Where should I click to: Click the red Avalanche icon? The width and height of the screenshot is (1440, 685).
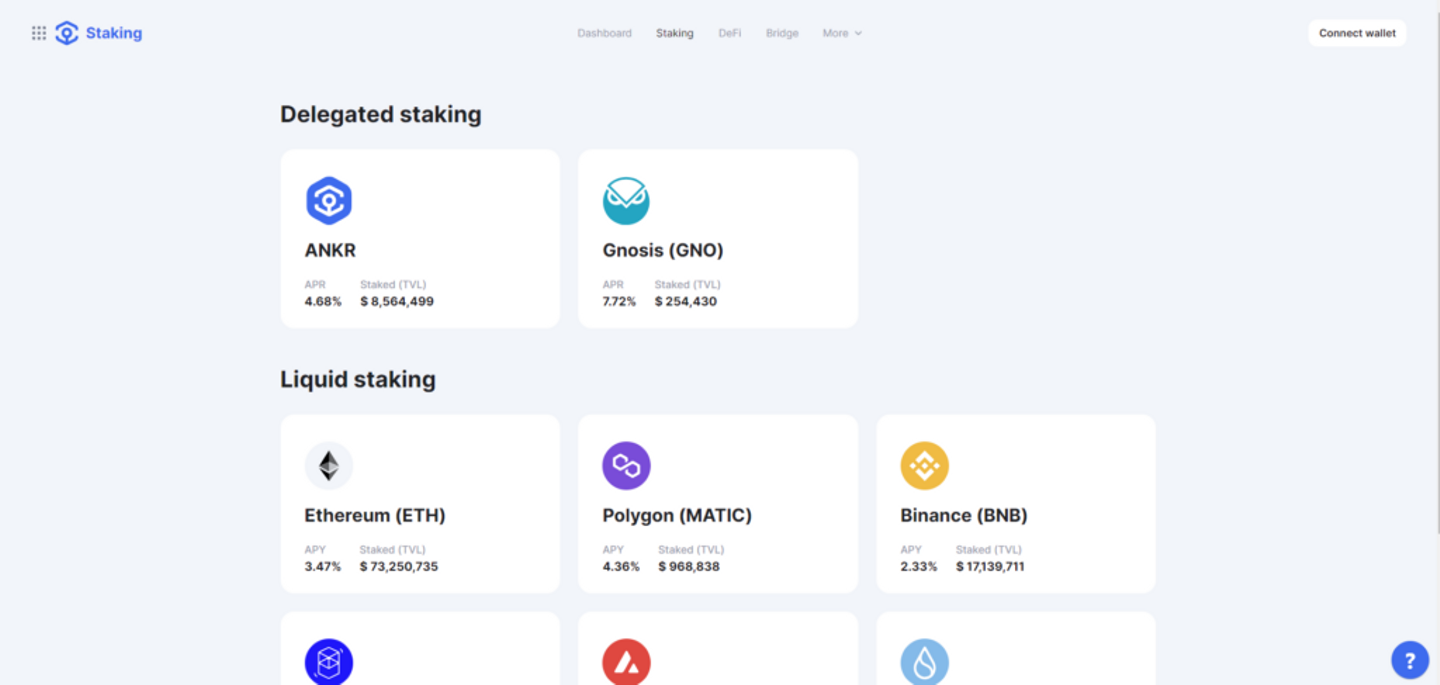pyautogui.click(x=626, y=662)
